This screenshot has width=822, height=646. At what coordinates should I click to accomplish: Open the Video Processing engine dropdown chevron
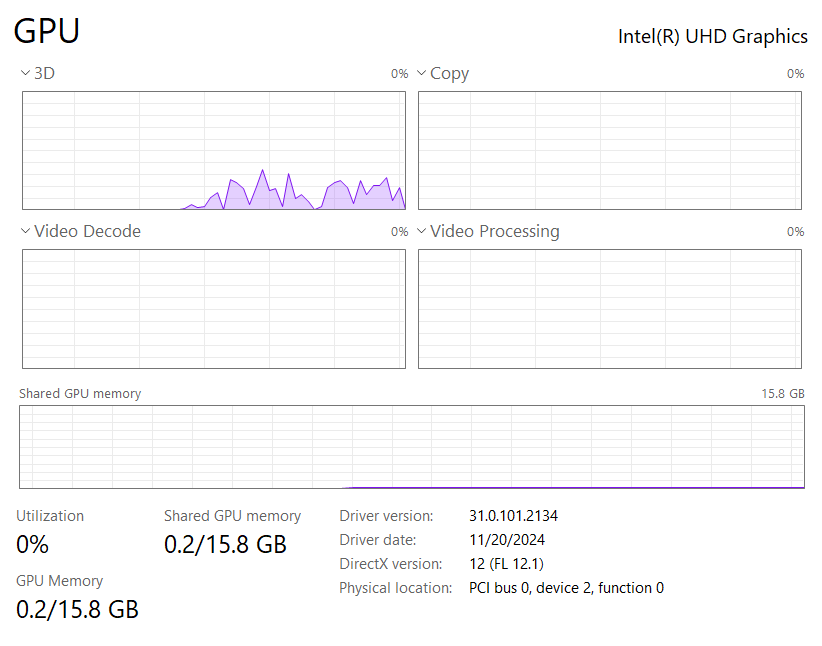tap(421, 231)
